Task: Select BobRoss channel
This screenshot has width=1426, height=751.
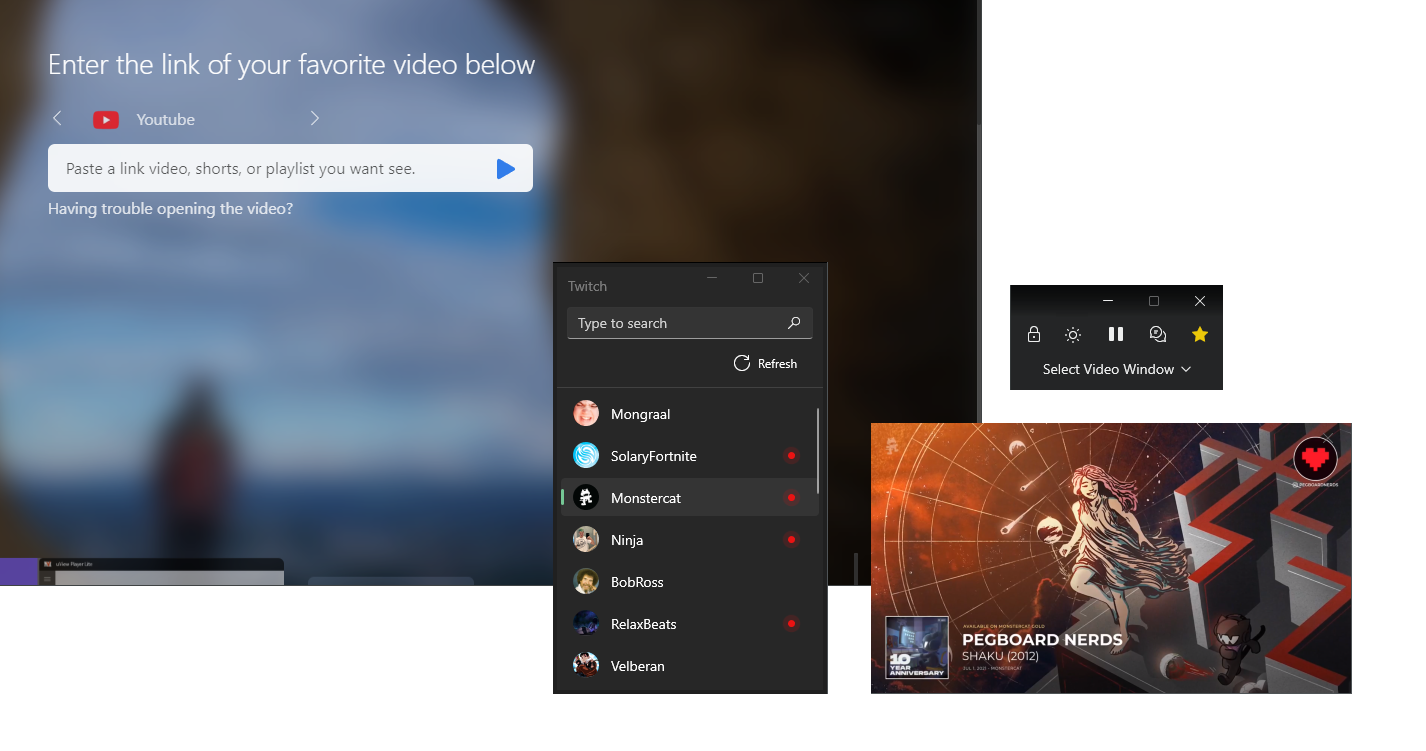Action: [690, 582]
